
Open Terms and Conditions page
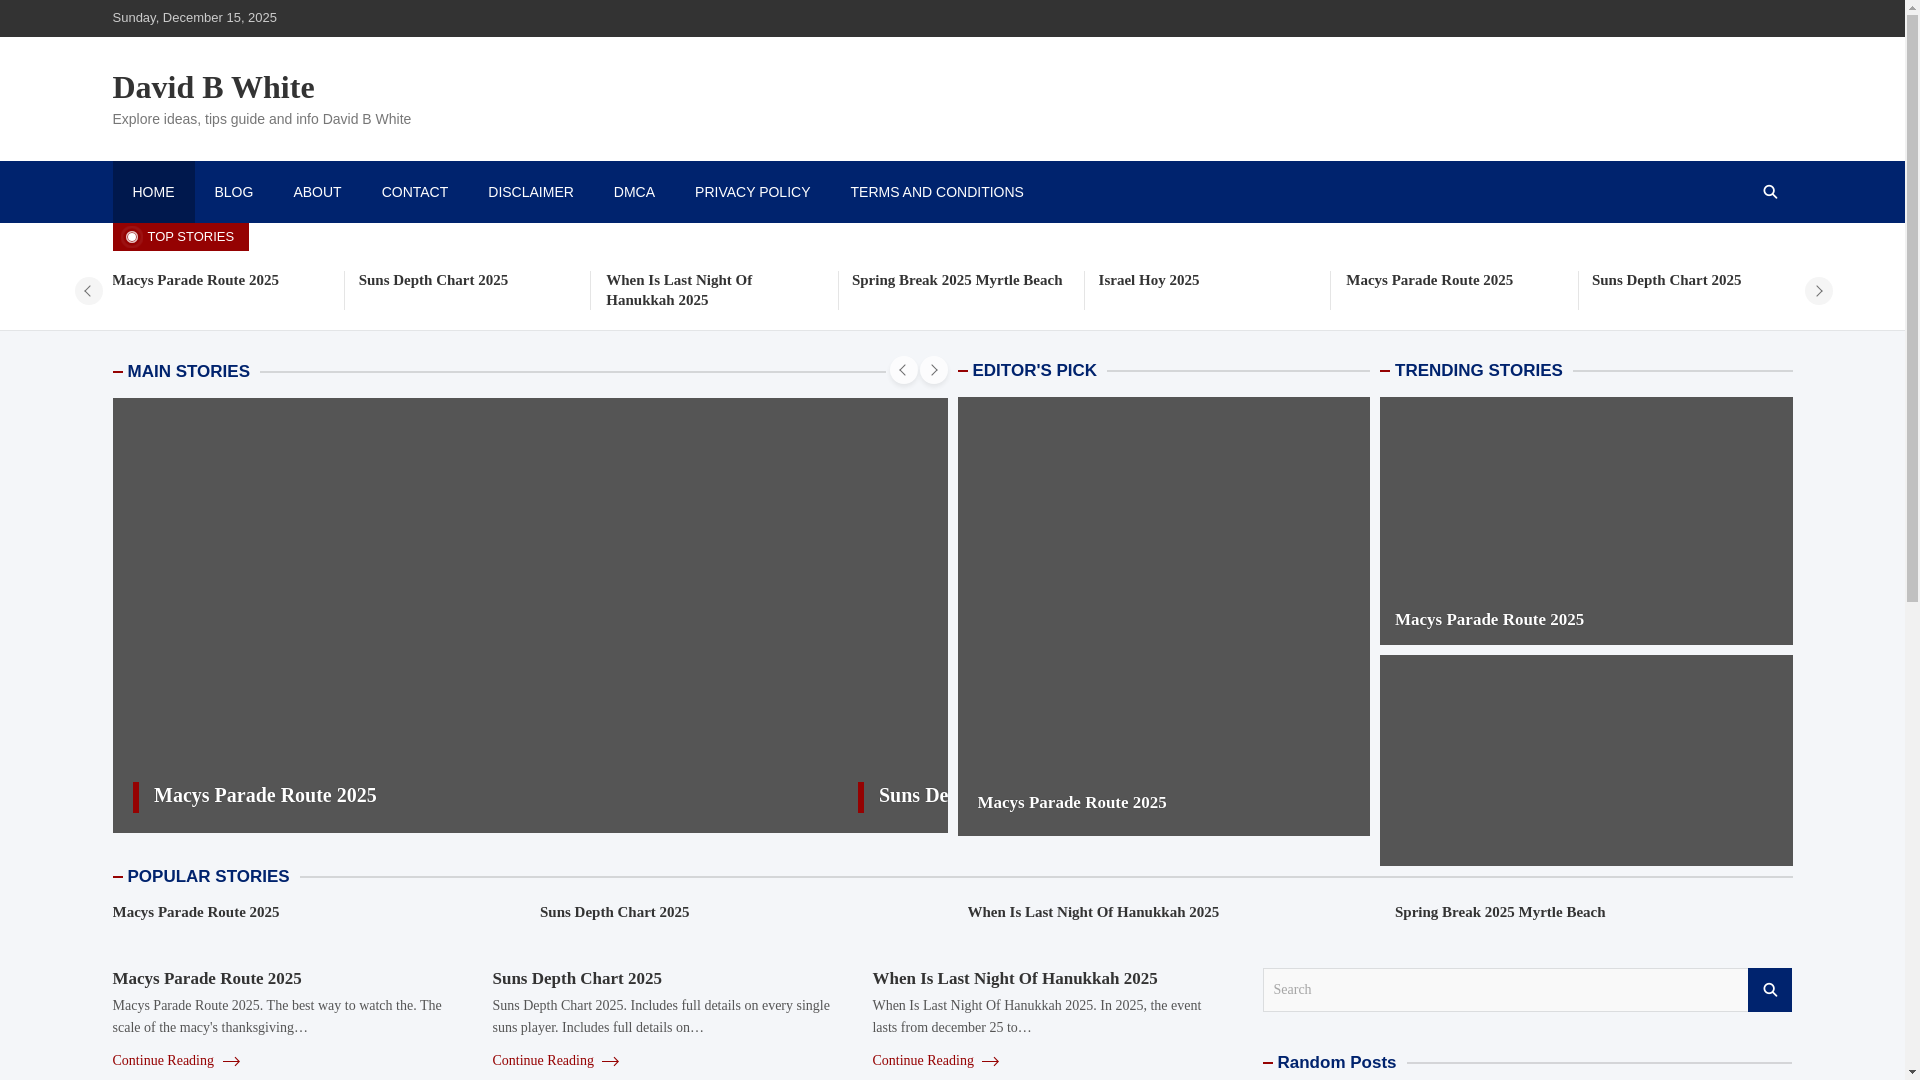click(x=936, y=192)
